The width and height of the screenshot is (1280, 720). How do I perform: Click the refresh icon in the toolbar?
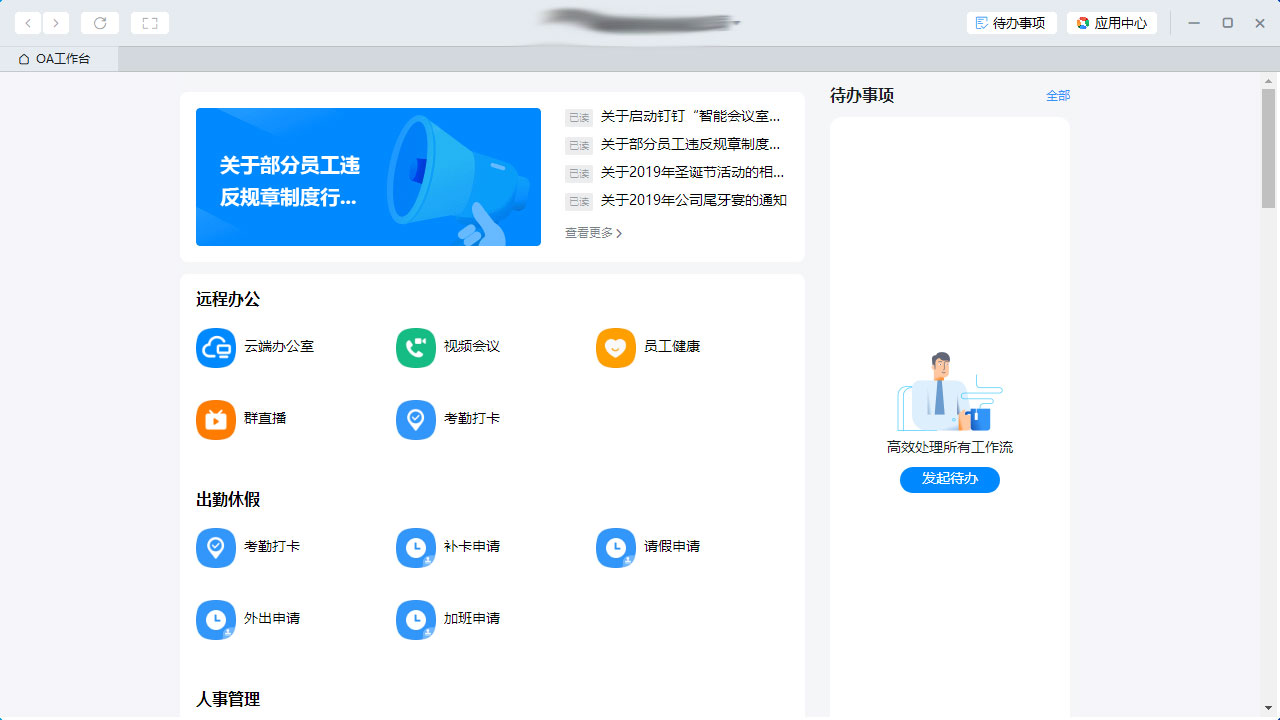tap(99, 22)
